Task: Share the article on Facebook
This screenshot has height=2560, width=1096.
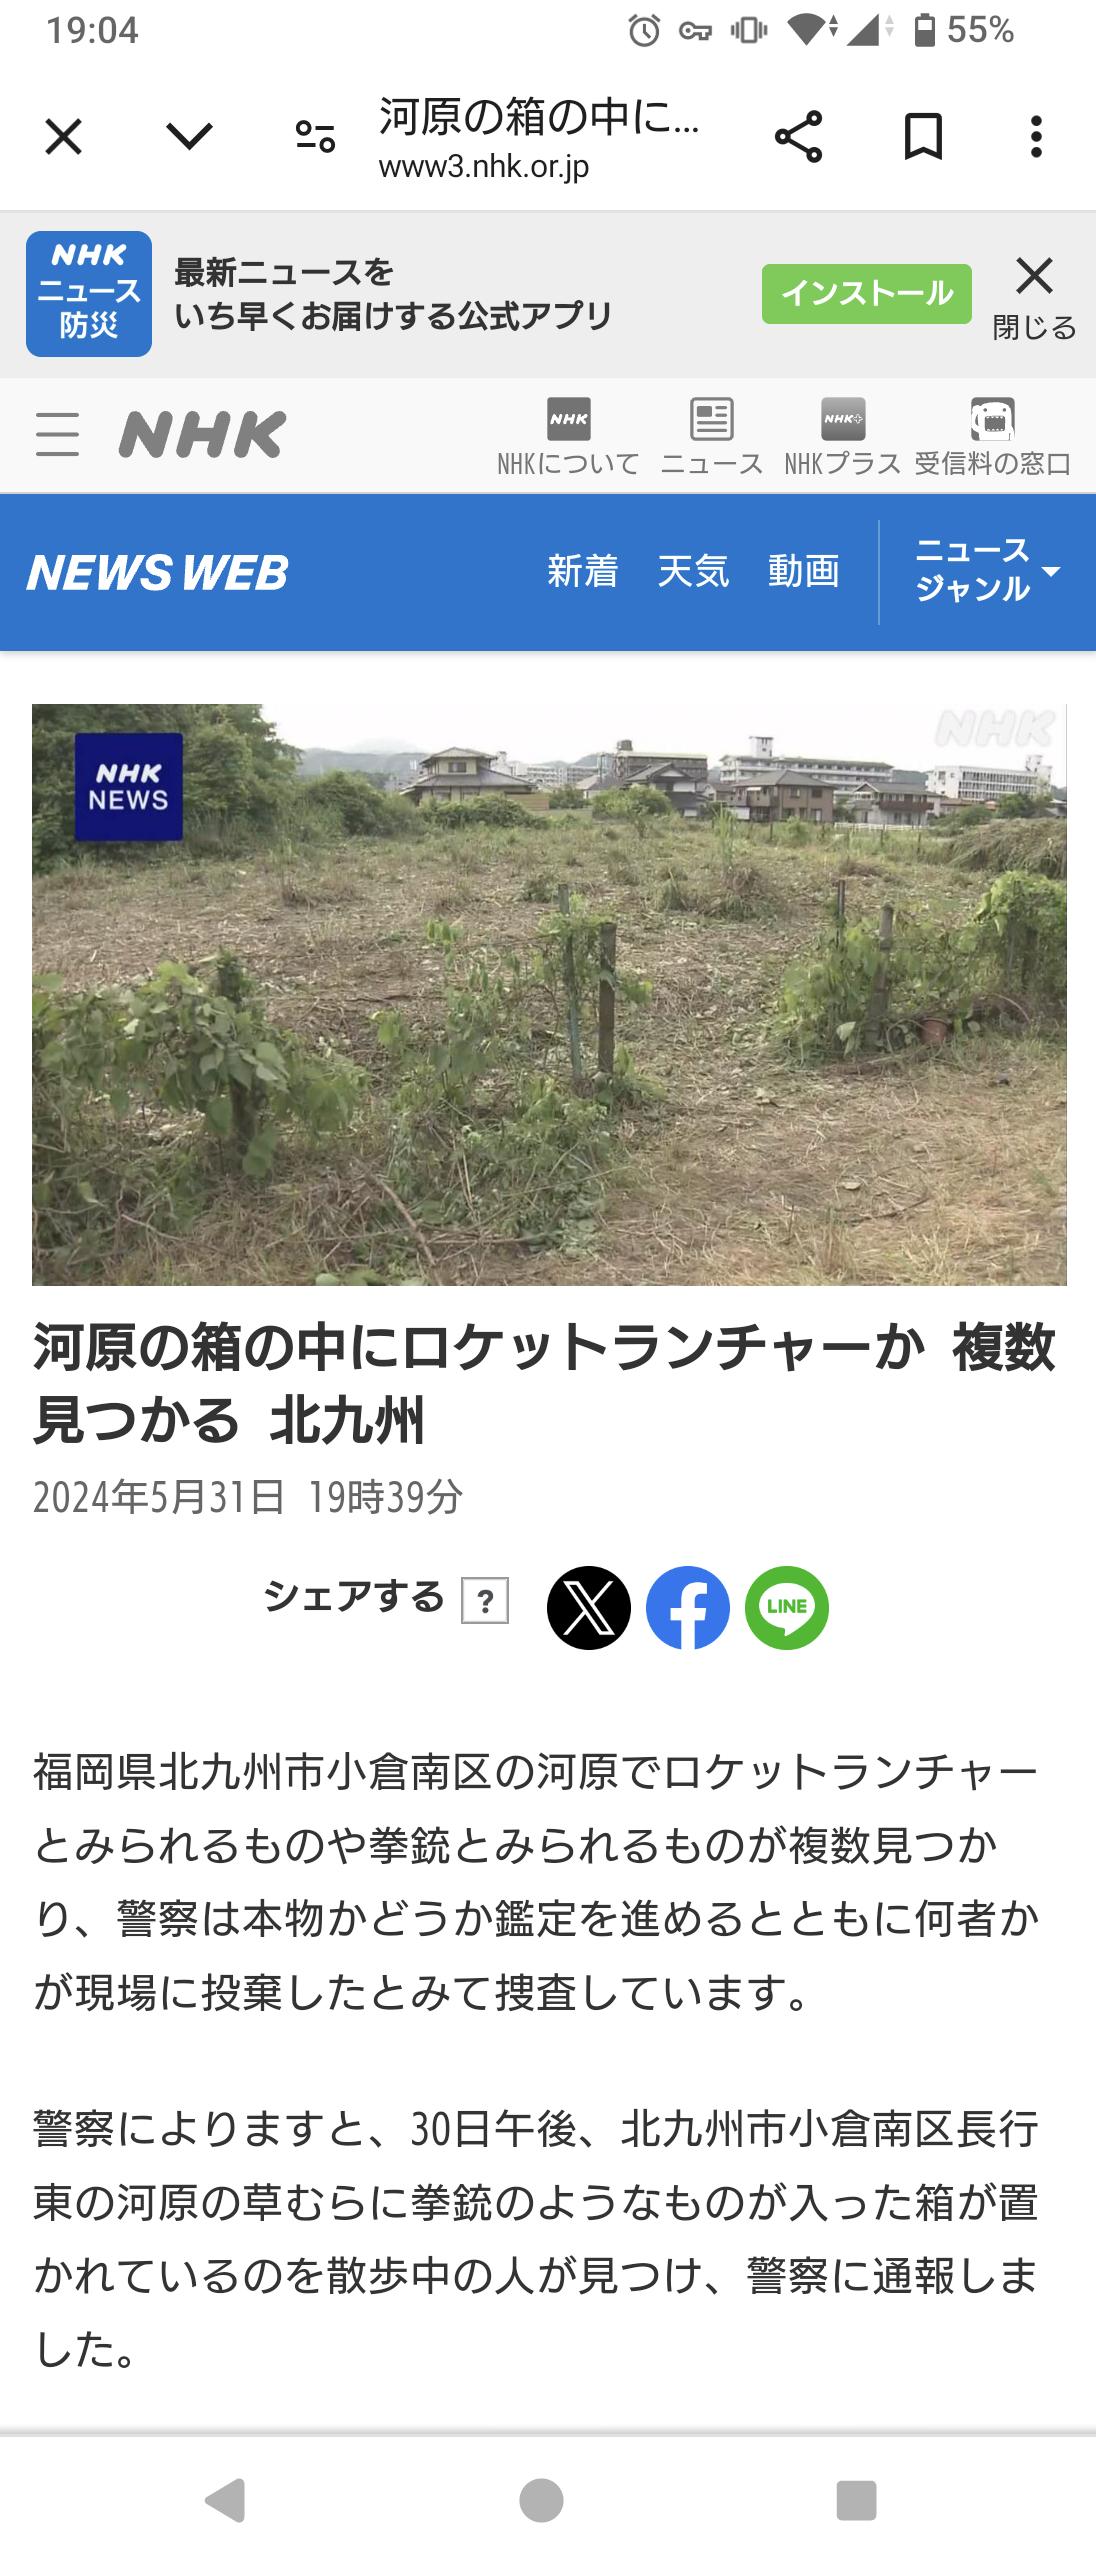Action: 688,1608
